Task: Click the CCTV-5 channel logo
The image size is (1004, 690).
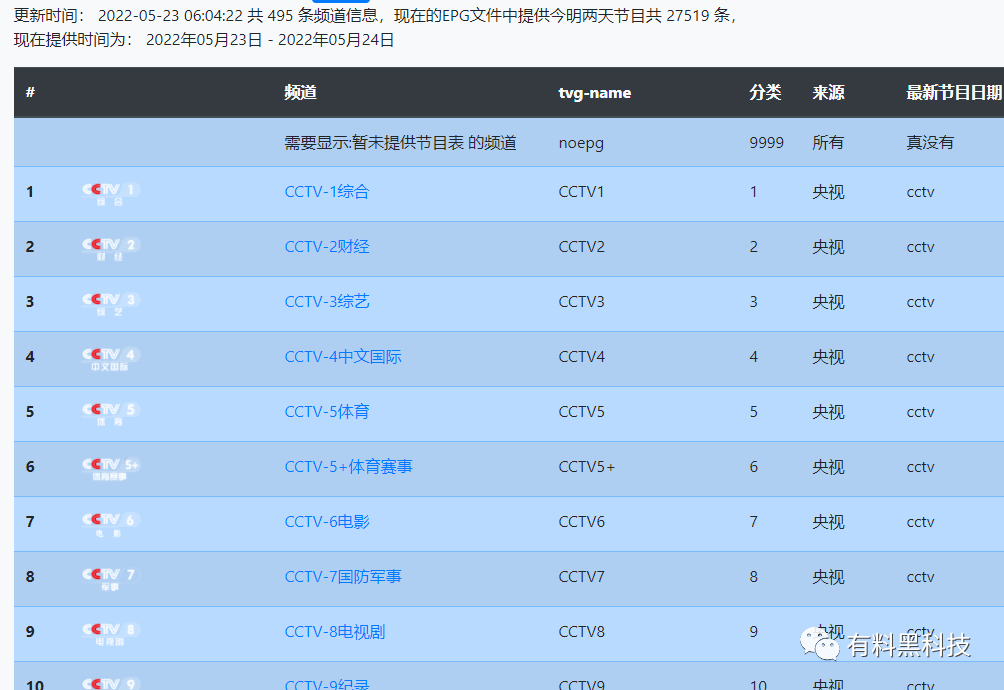Action: [111, 414]
